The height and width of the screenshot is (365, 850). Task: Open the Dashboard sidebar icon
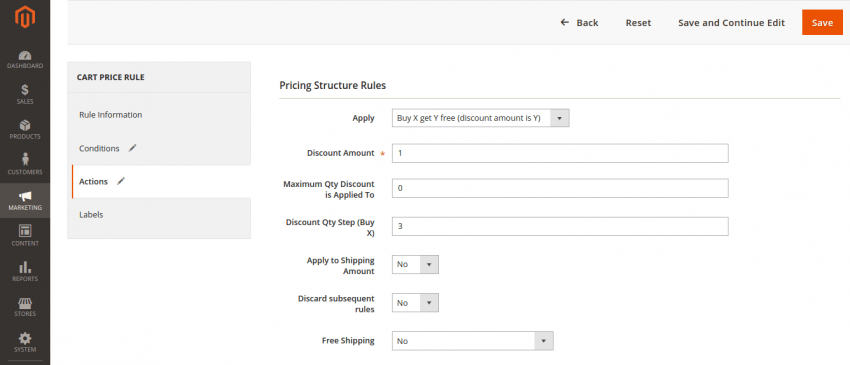click(25, 55)
